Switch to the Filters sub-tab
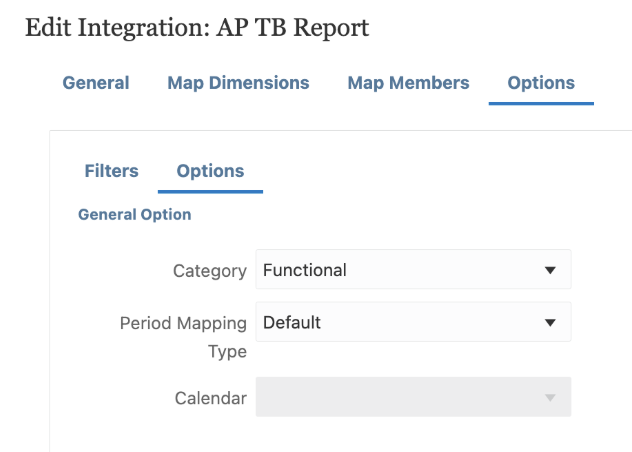This screenshot has height=452, width=632. tap(111, 171)
